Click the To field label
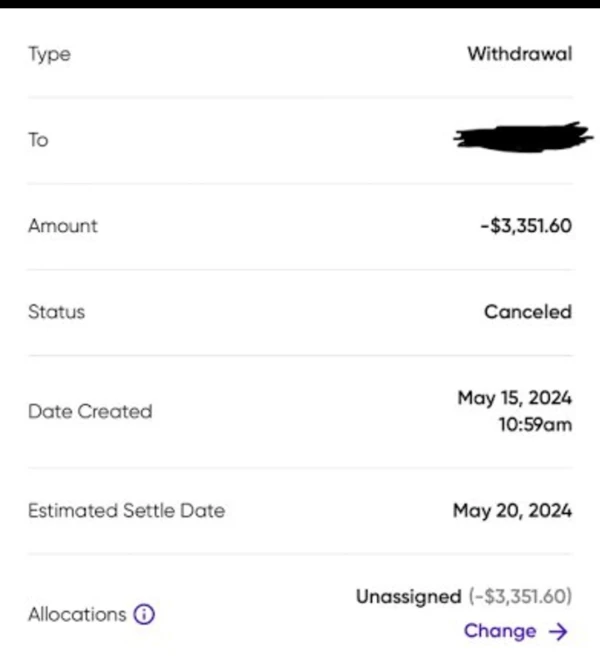Image resolution: width=600 pixels, height=672 pixels. click(38, 140)
